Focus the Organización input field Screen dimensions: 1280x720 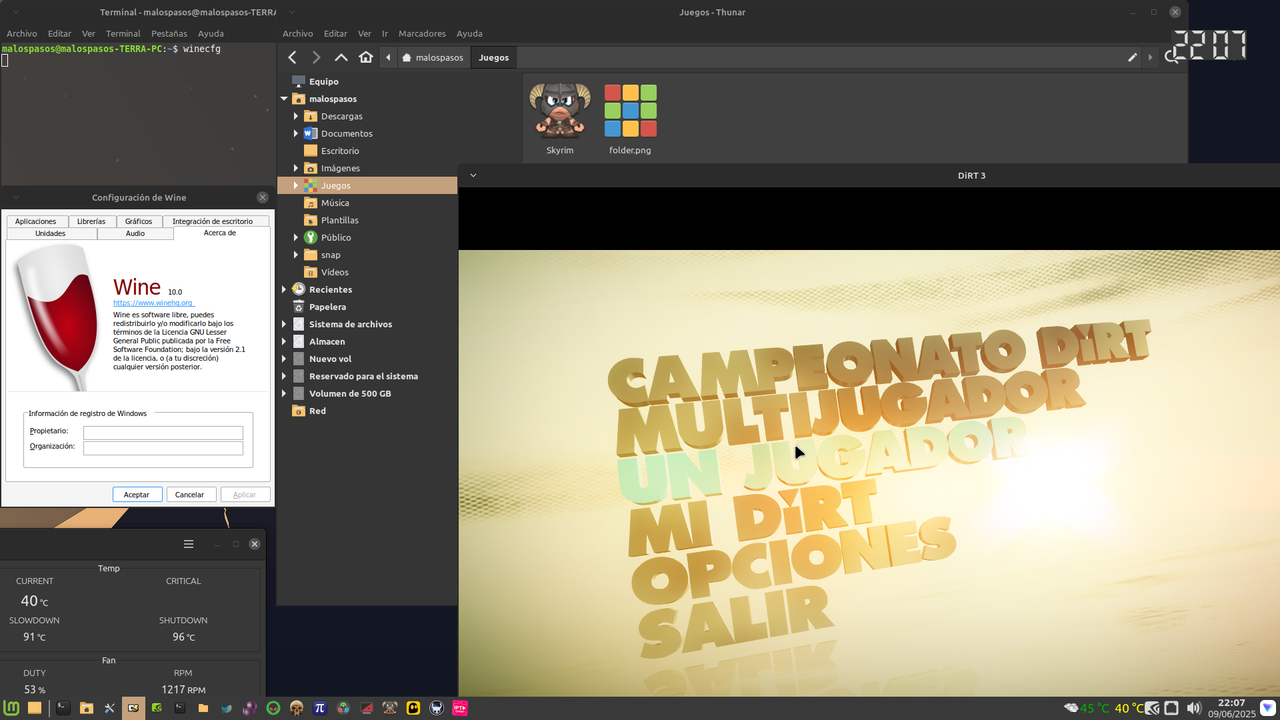coord(163,449)
